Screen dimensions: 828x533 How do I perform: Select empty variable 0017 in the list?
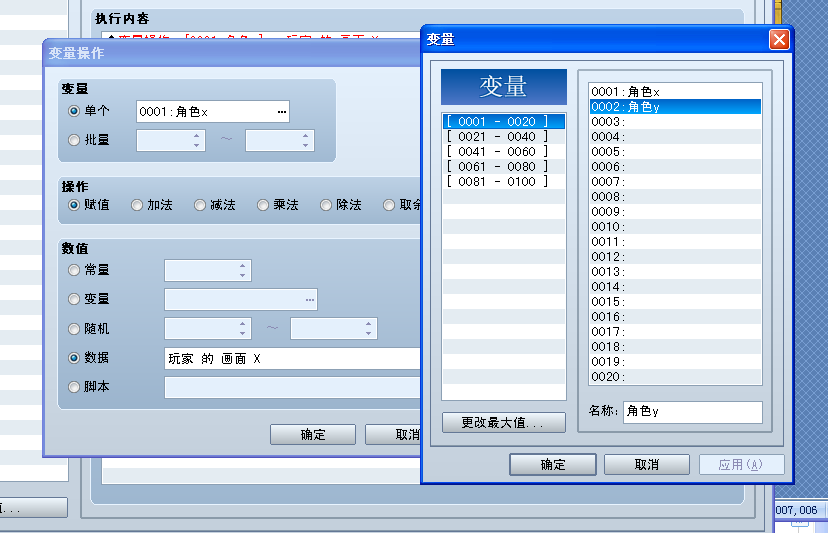pos(675,332)
